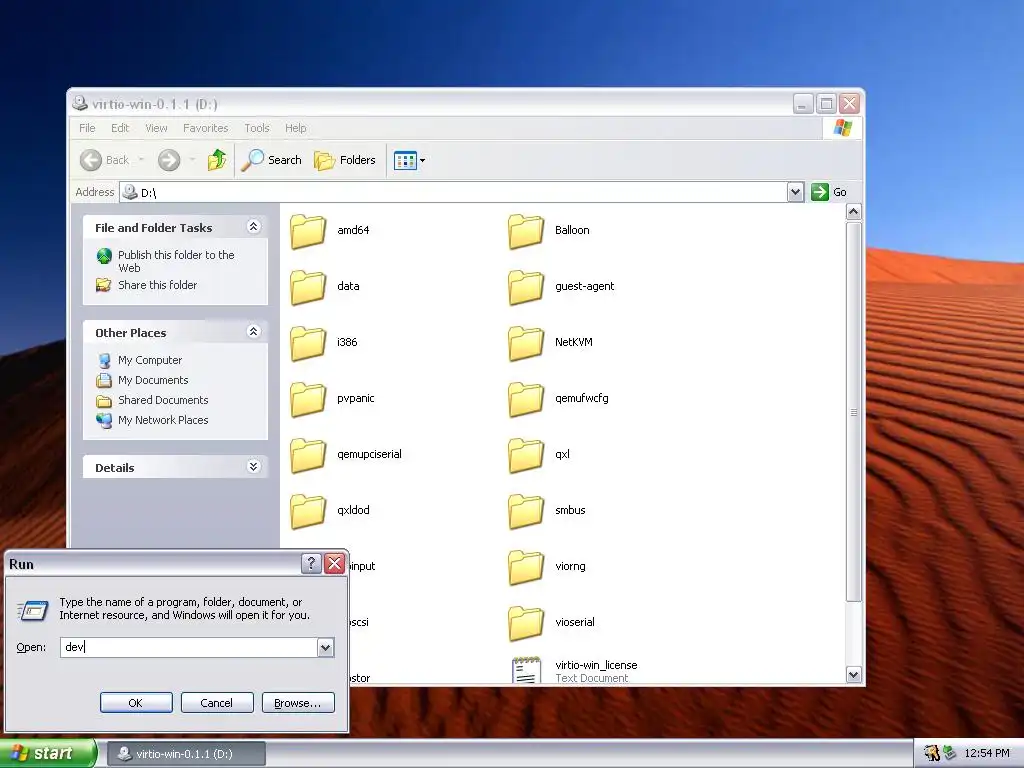Select the qxldod folder icon
Viewport: 1024px width, 768px height.
(308, 512)
